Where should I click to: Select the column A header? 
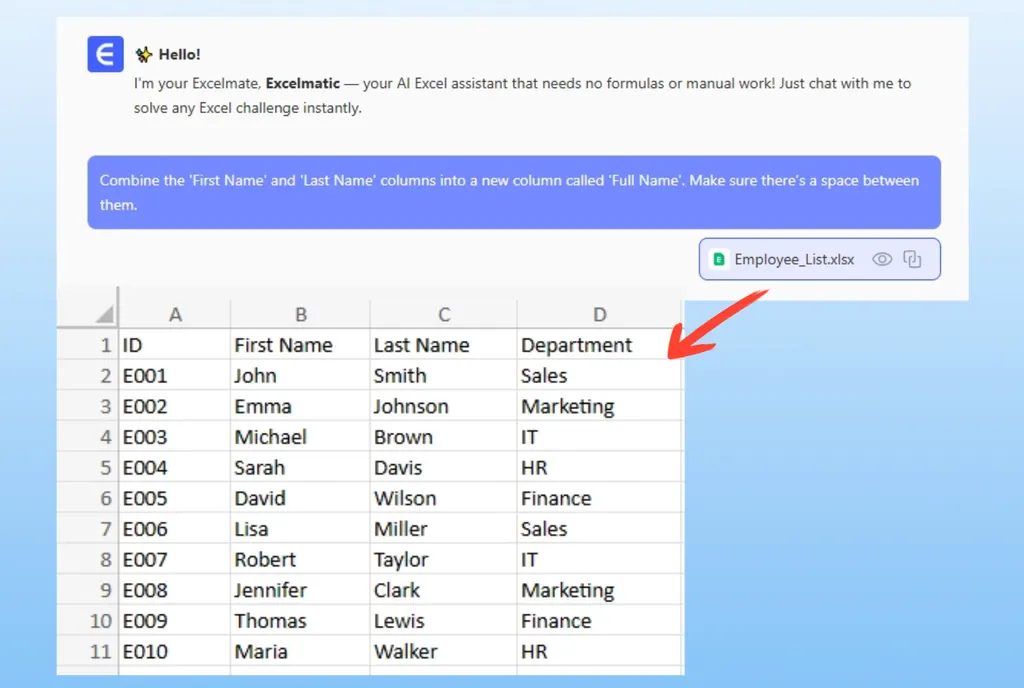pyautogui.click(x=175, y=315)
